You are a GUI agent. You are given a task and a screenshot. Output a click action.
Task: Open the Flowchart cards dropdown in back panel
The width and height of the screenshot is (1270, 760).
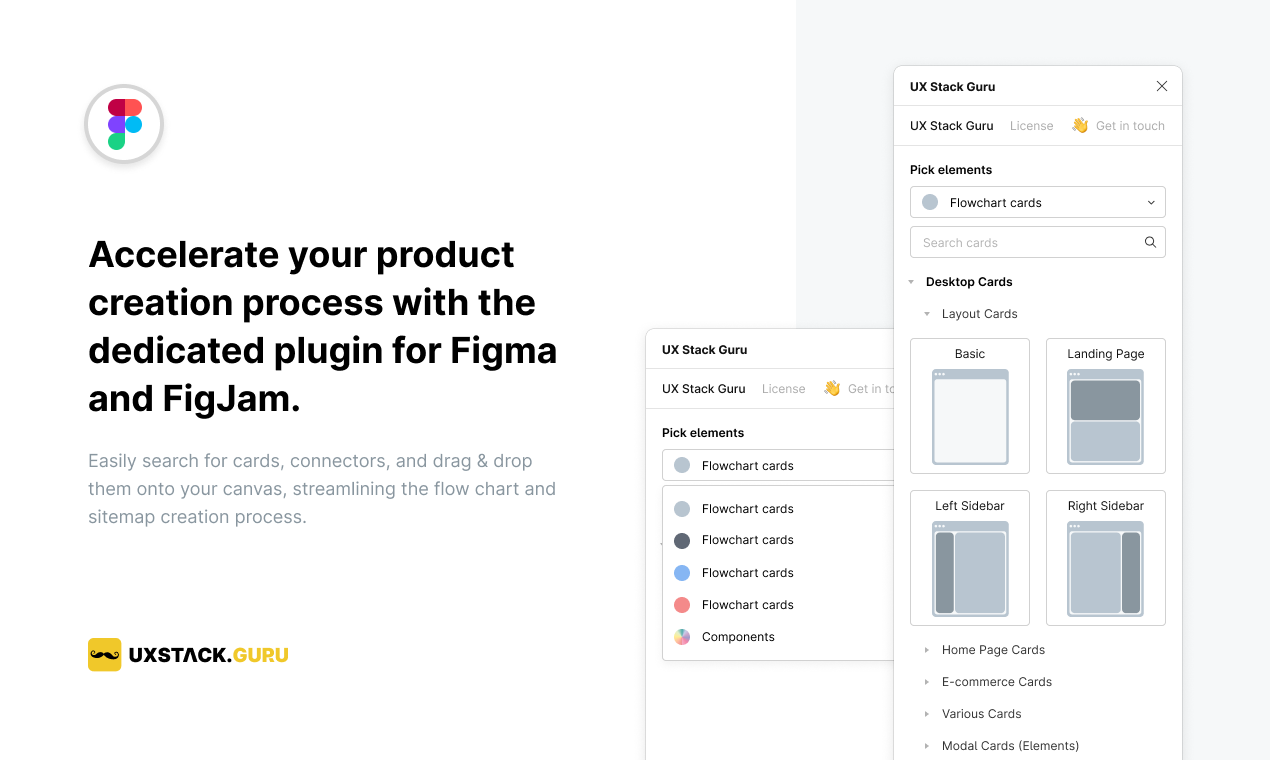778,465
